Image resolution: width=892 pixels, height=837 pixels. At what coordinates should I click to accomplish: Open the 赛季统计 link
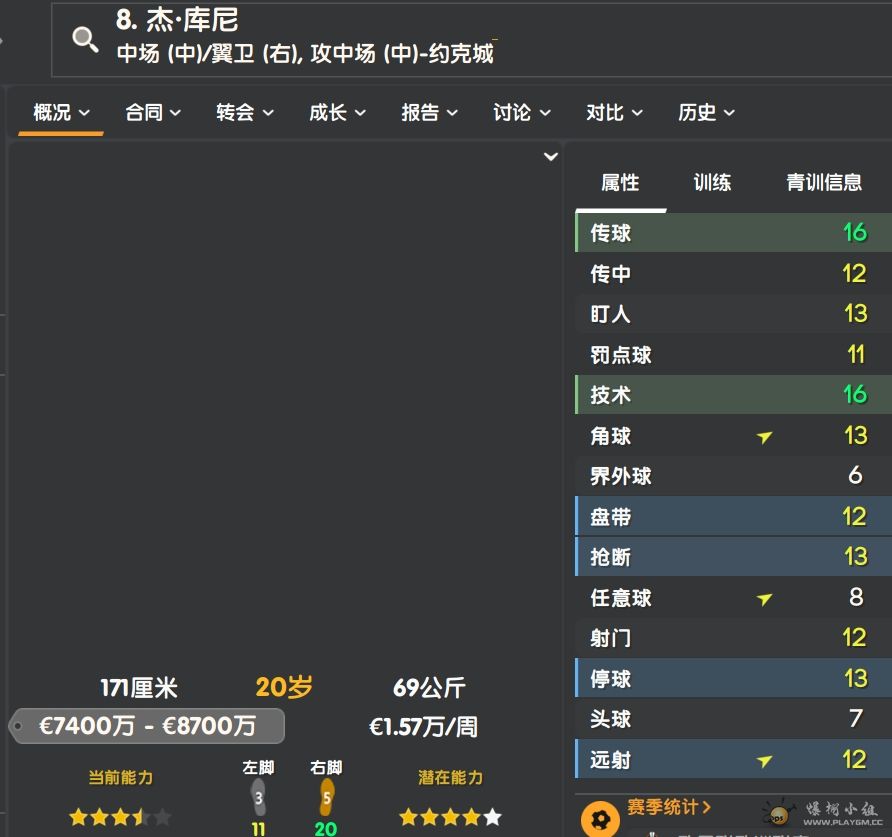[x=669, y=807]
